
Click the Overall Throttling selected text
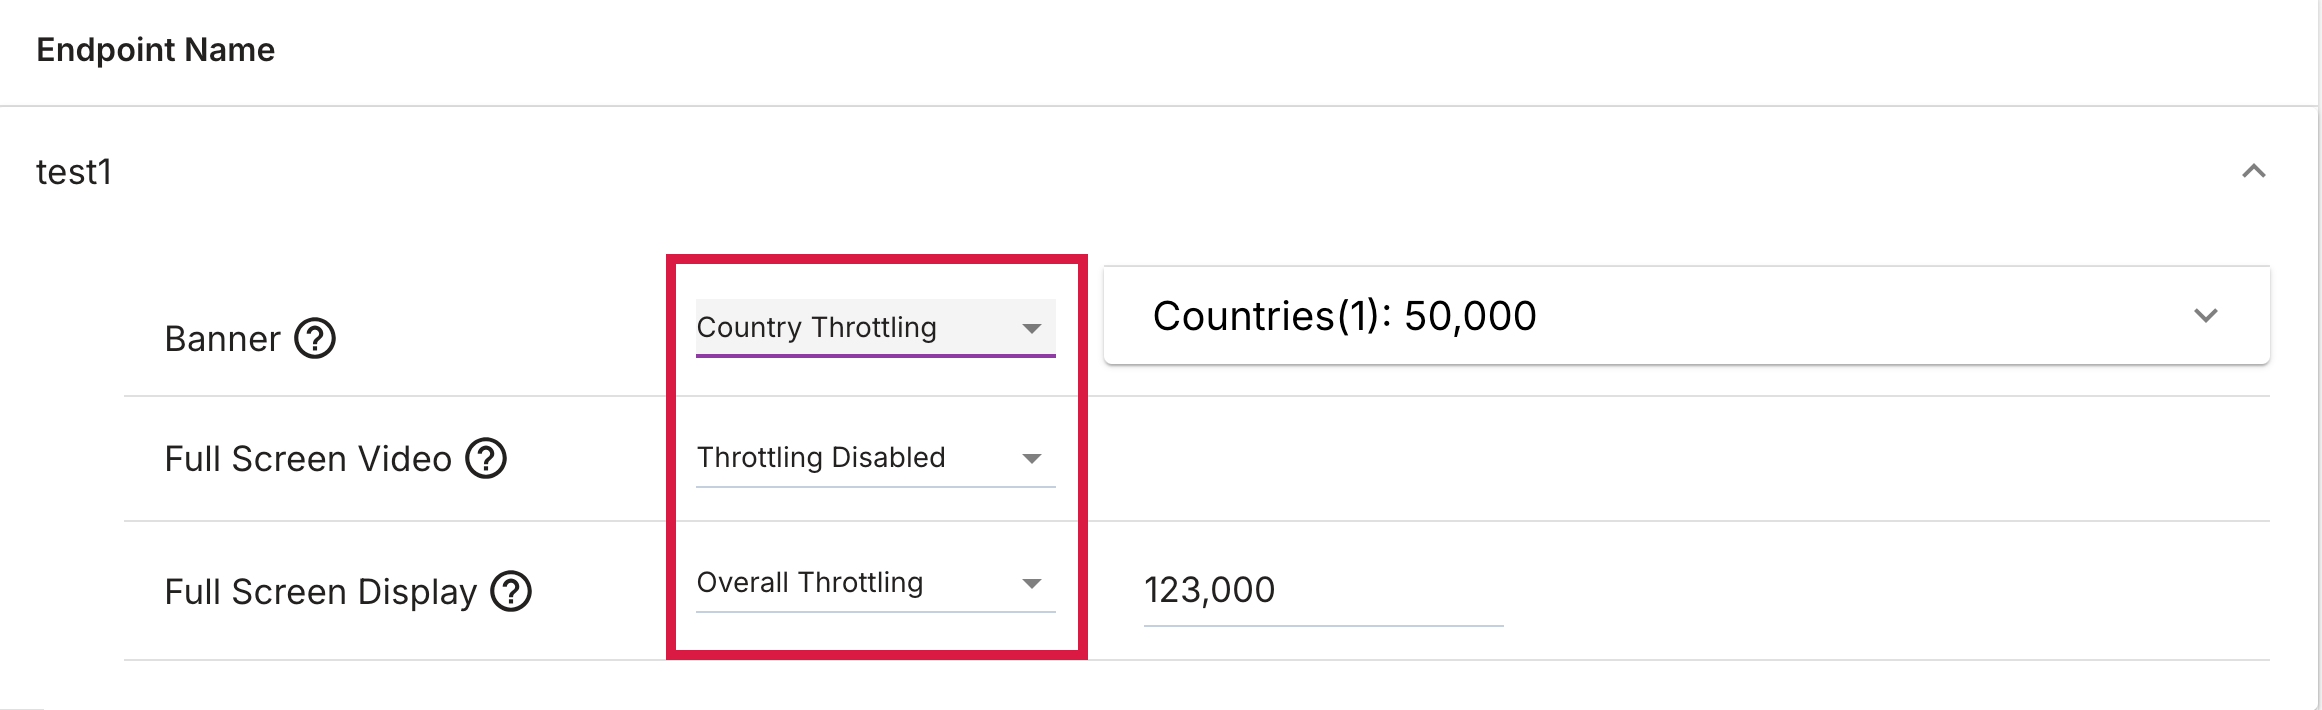click(x=809, y=583)
